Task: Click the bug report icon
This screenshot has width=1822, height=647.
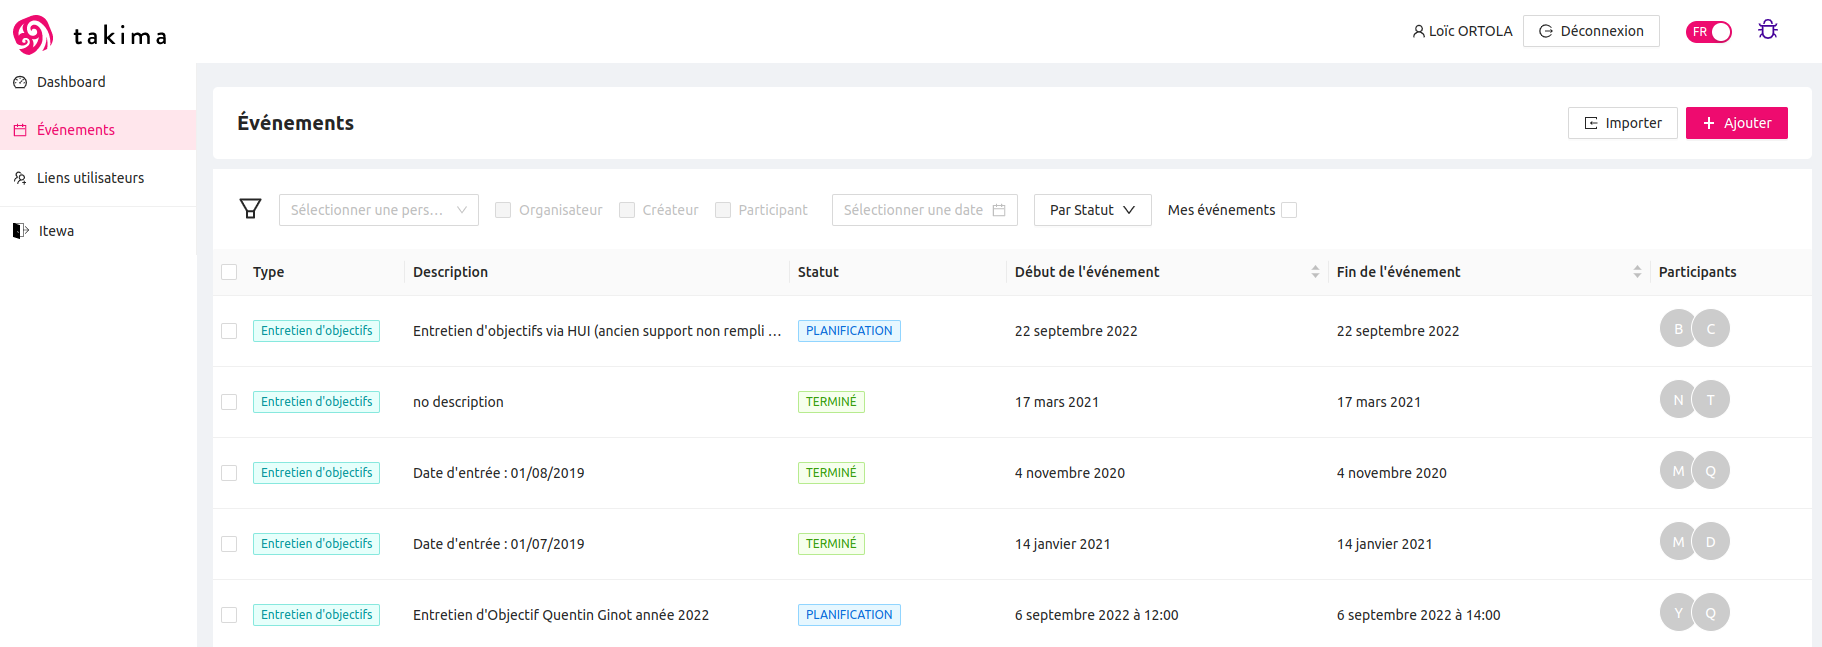Action: tap(1767, 30)
